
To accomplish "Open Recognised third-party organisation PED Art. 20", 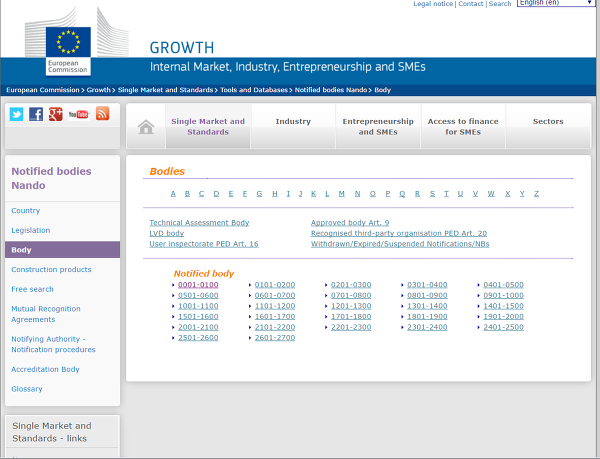I will click(399, 233).
